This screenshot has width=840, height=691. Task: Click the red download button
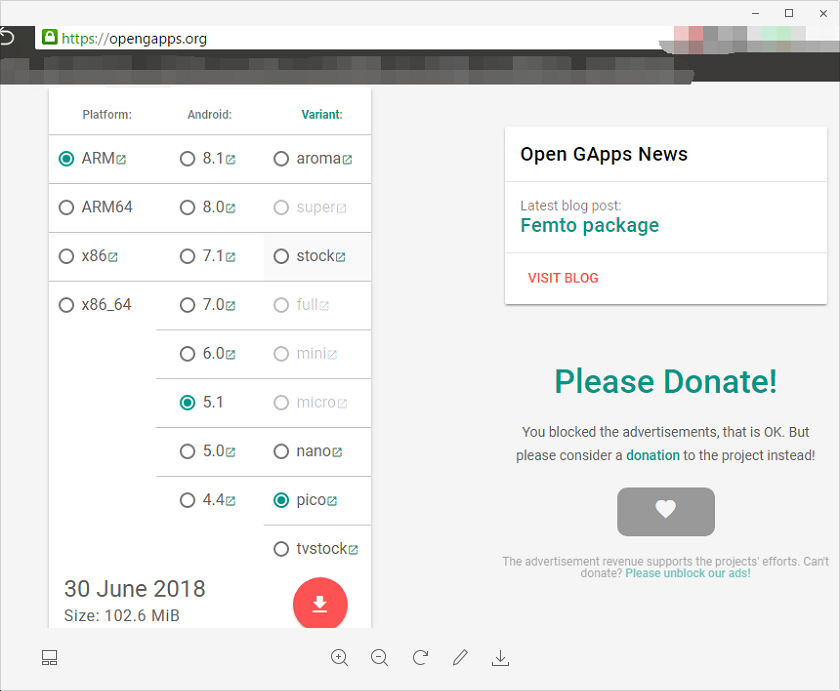pos(320,603)
